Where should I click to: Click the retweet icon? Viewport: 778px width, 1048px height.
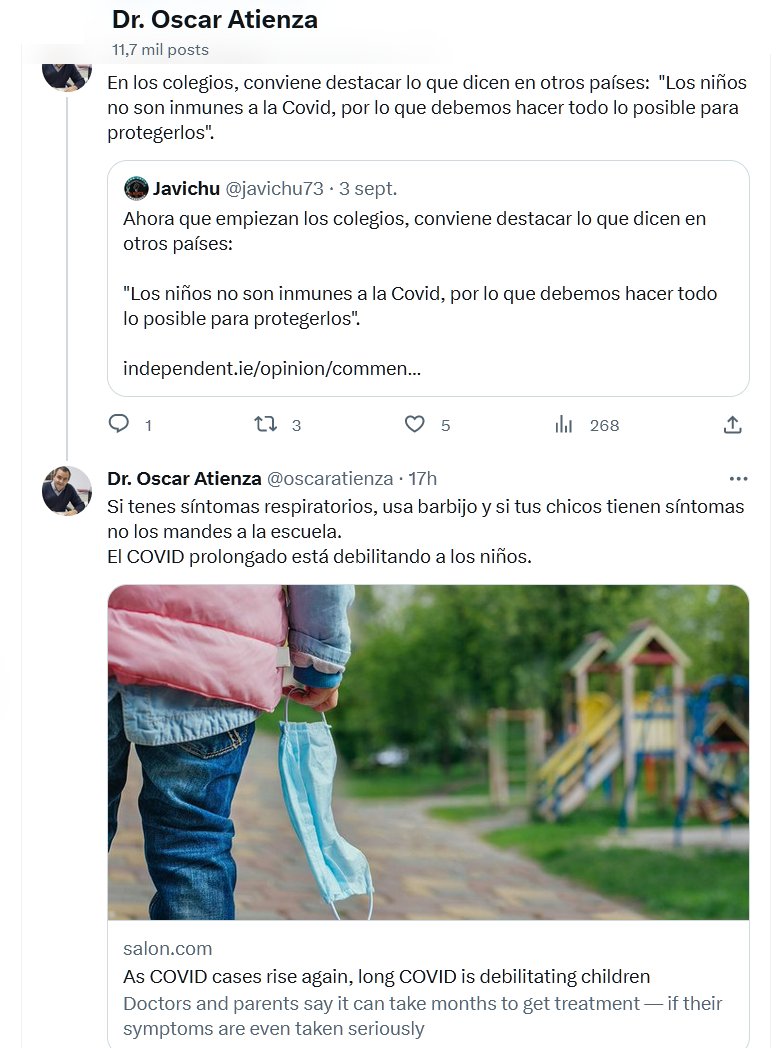(x=265, y=424)
